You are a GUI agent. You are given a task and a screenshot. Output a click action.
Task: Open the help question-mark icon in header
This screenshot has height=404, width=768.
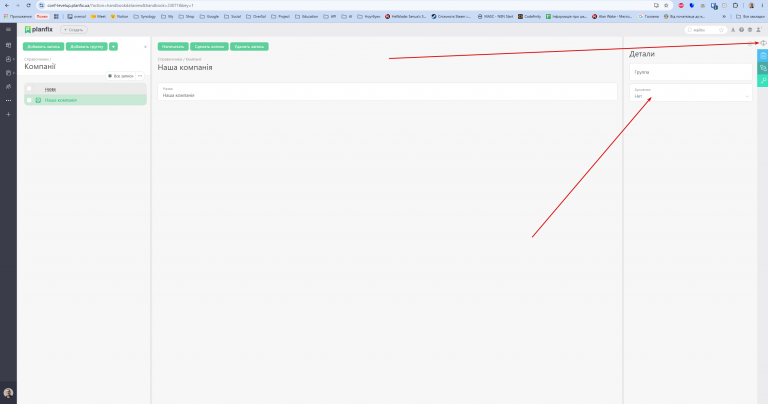point(741,30)
